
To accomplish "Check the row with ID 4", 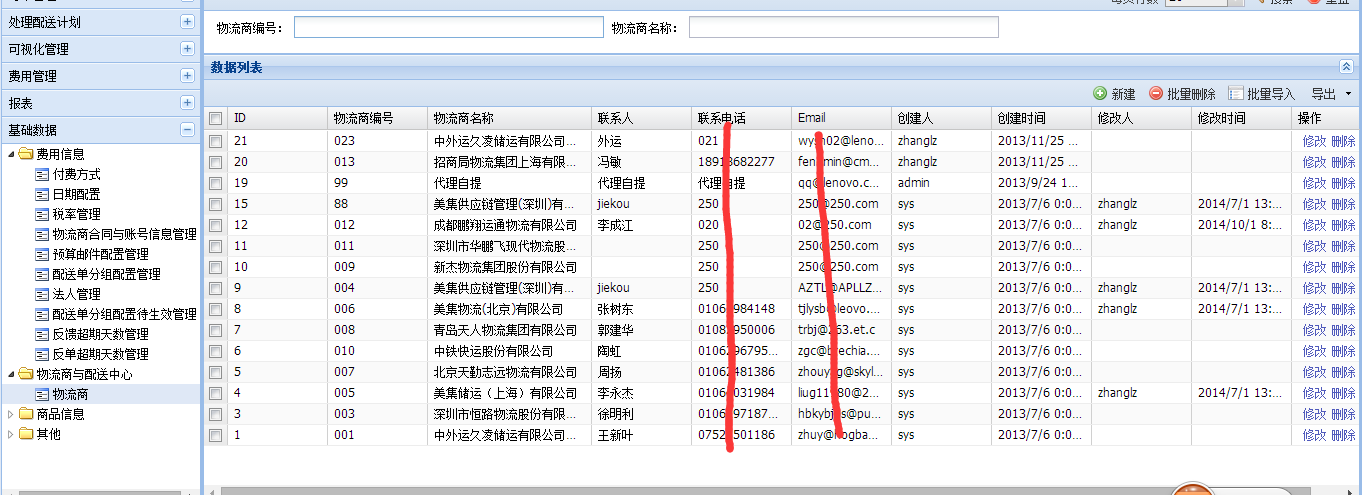I will (x=215, y=393).
